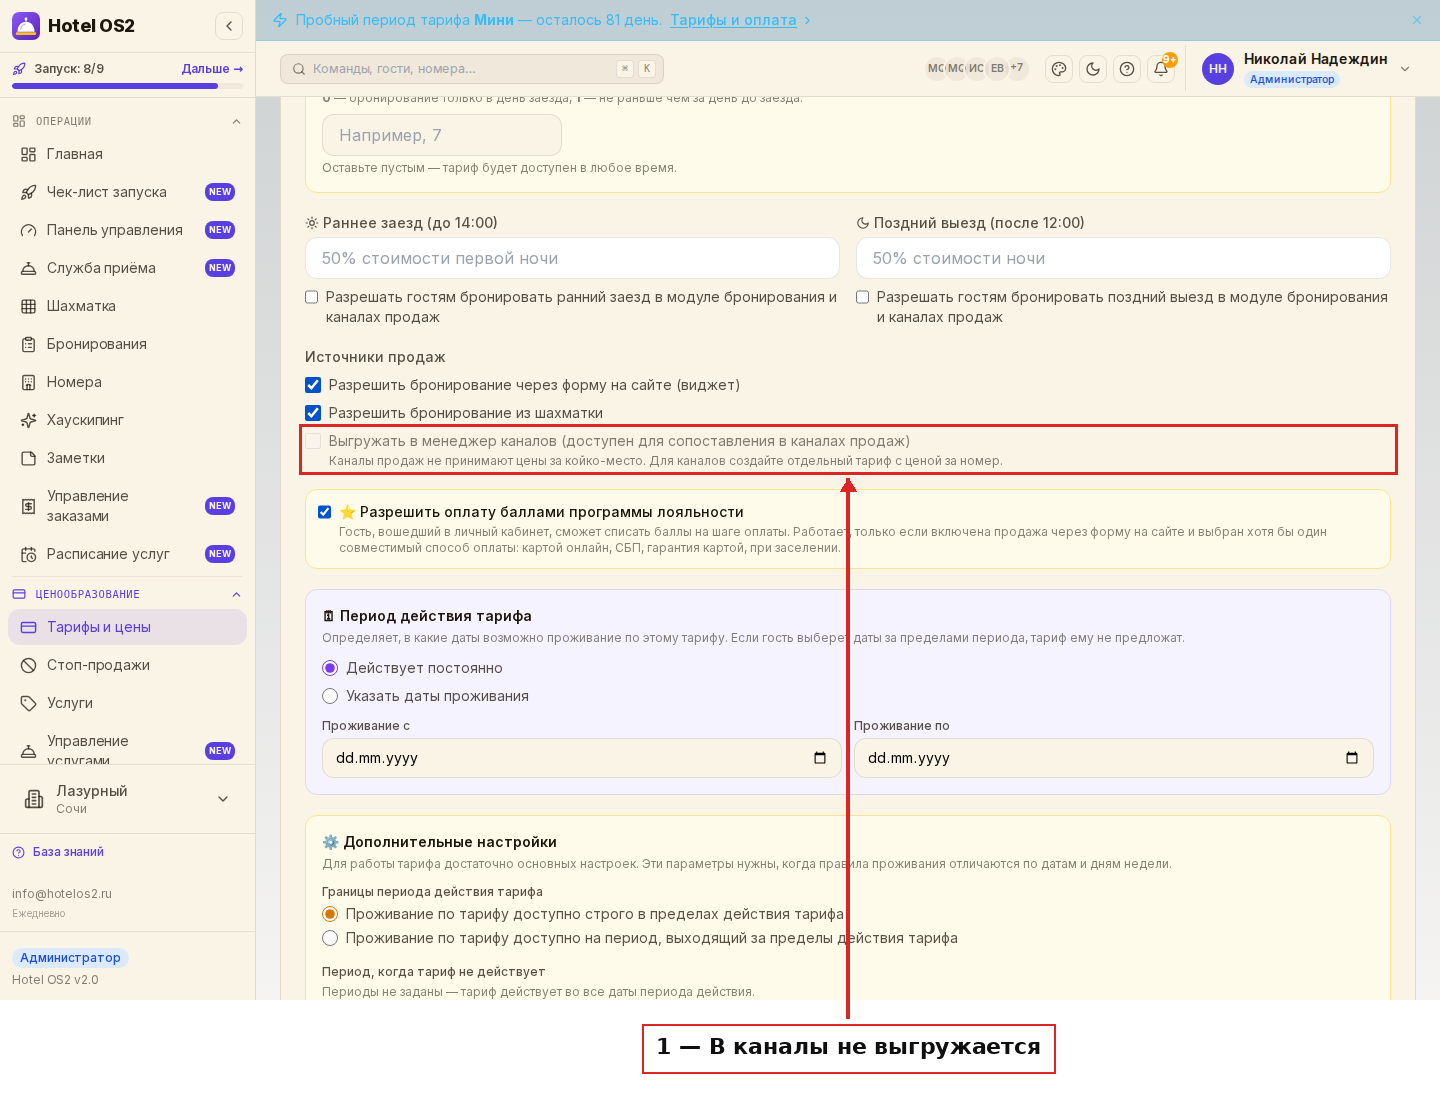Select Указать даты проживания radio option

click(x=330, y=696)
